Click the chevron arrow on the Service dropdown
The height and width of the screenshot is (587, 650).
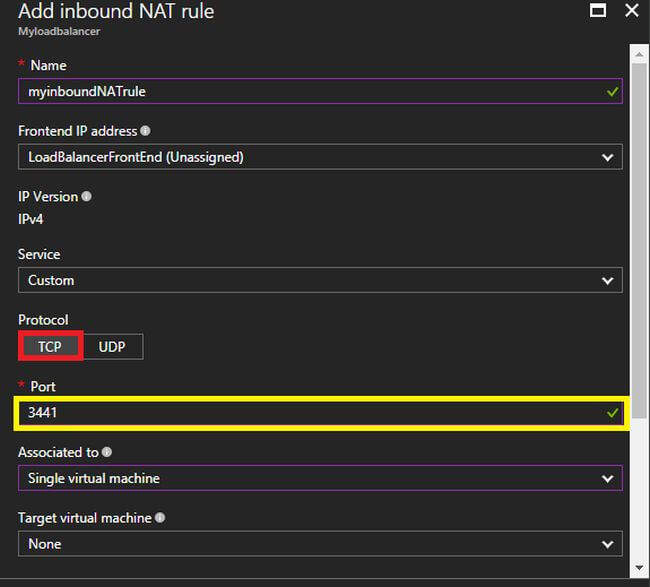pyautogui.click(x=607, y=281)
